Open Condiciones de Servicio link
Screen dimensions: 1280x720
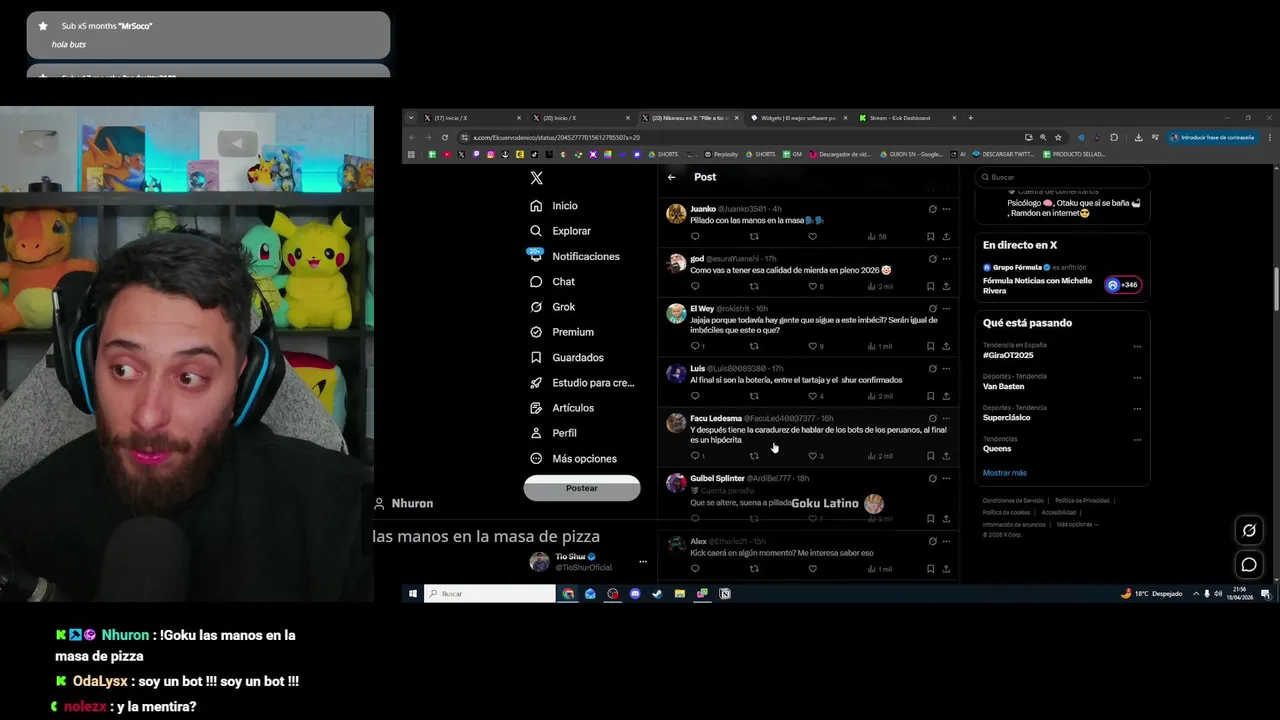(1013, 501)
